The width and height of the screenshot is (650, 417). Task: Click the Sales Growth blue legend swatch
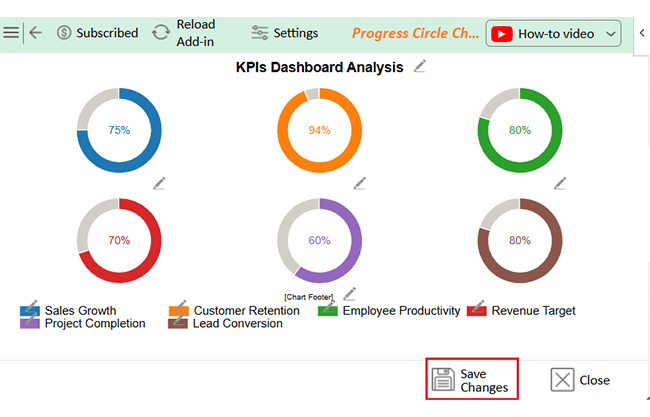30,311
